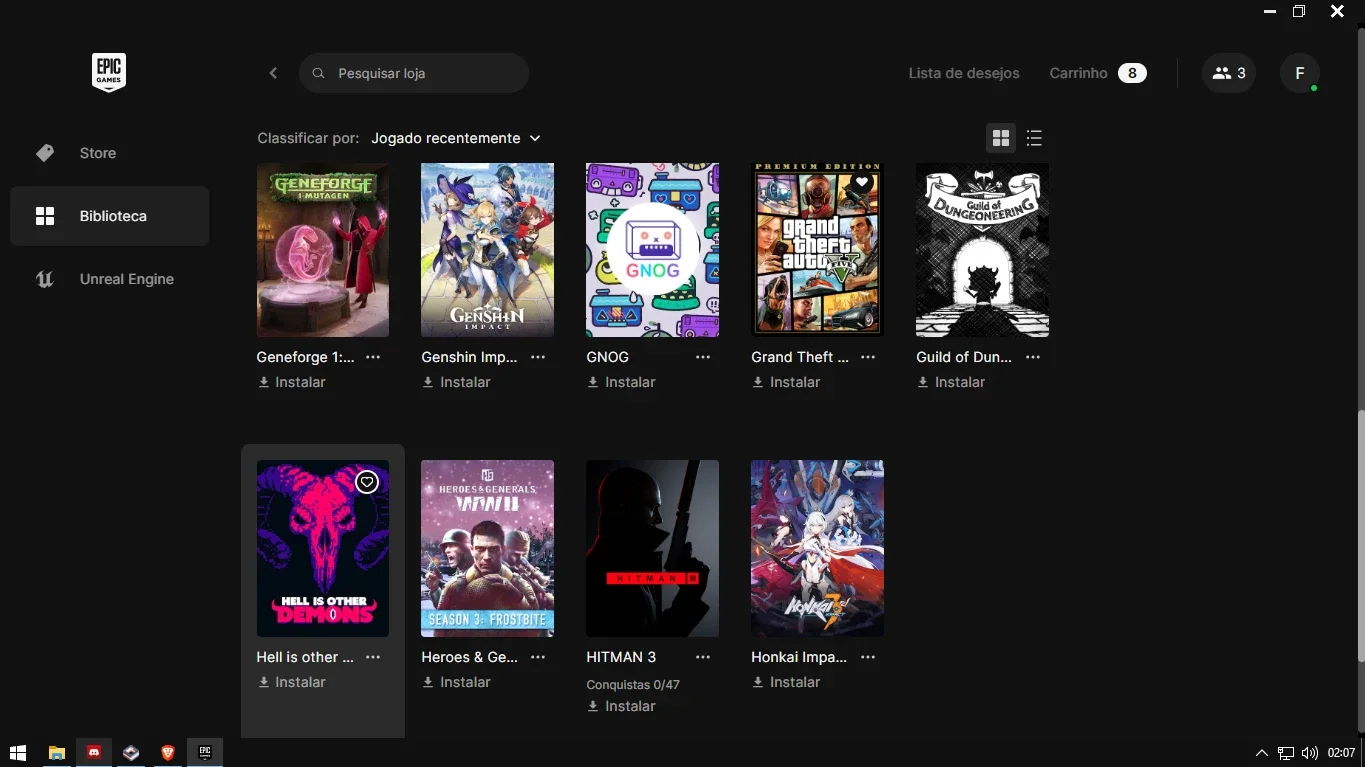The height and width of the screenshot is (767, 1365).
Task: Click Instalar under GNOG
Action: pos(621,382)
